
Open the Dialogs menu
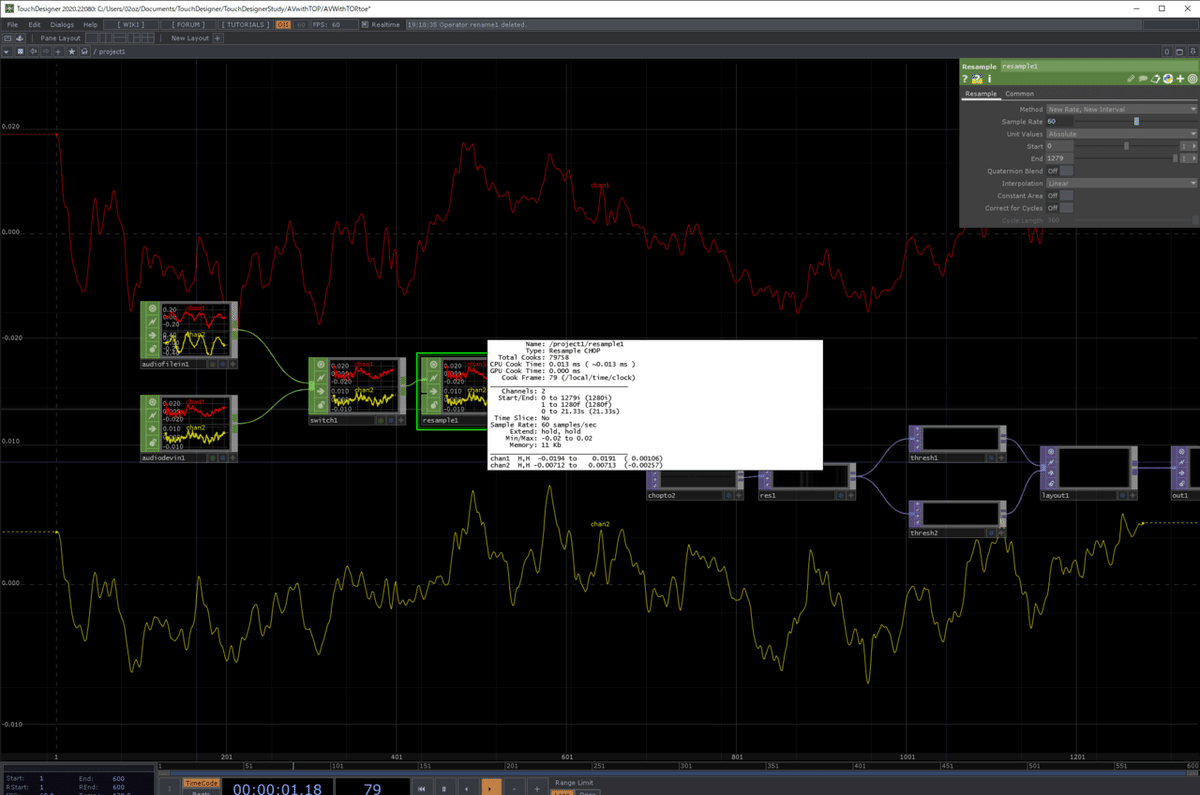pyautogui.click(x=62, y=25)
